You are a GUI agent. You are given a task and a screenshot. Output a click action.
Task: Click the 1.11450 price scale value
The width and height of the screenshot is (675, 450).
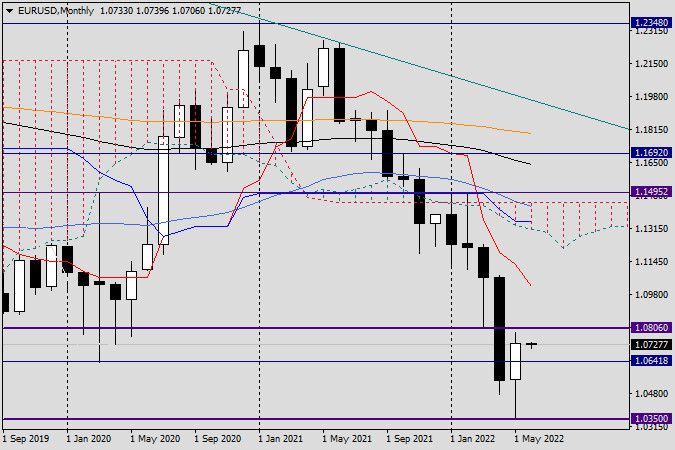[652, 262]
